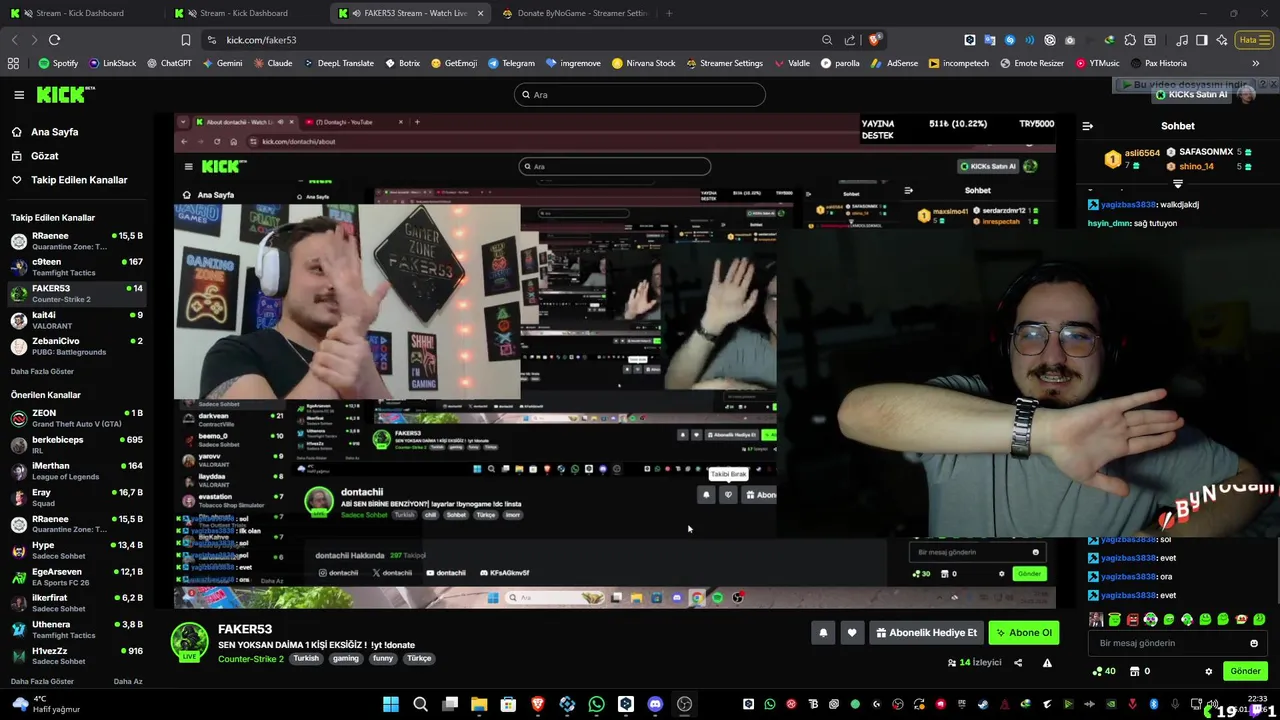Viewport: 1280px width, 720px height.
Task: Open the browser extensions puzzle icon
Action: coord(1130,40)
